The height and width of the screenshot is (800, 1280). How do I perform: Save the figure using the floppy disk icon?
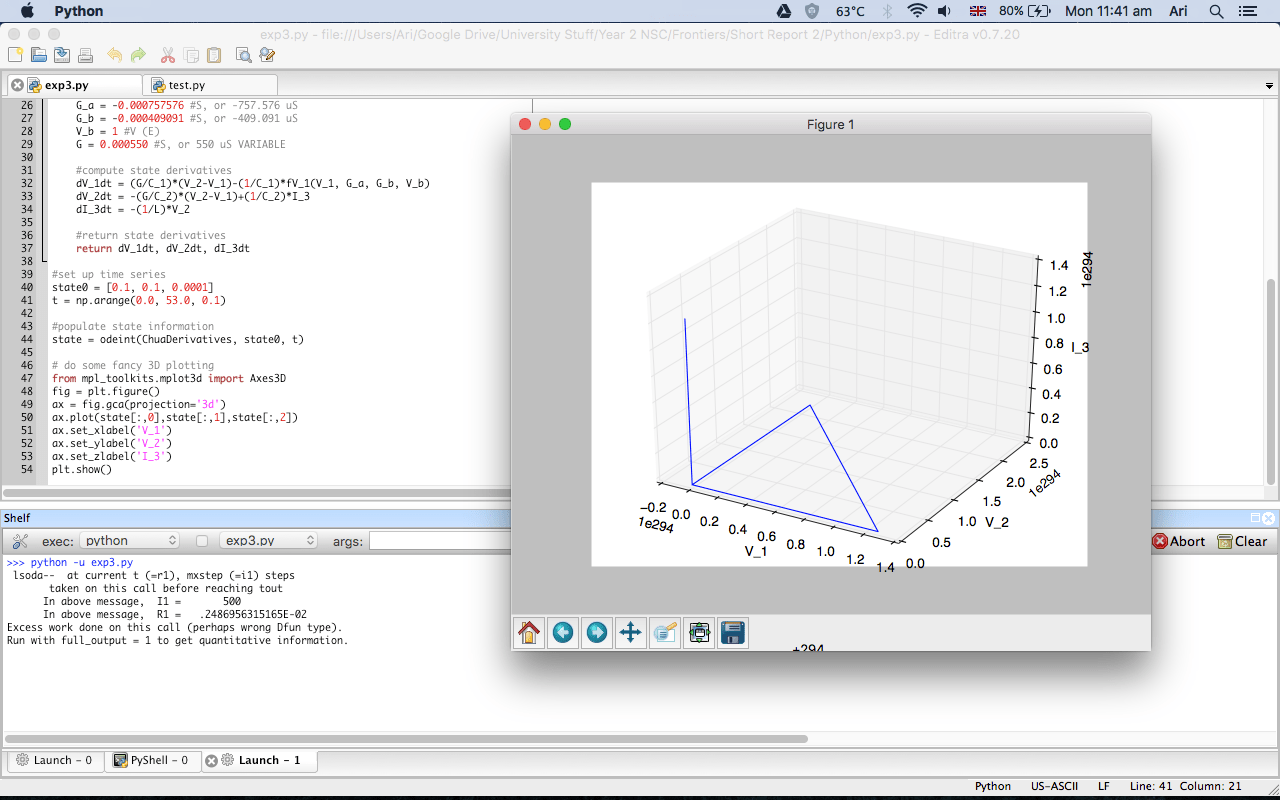pos(733,632)
